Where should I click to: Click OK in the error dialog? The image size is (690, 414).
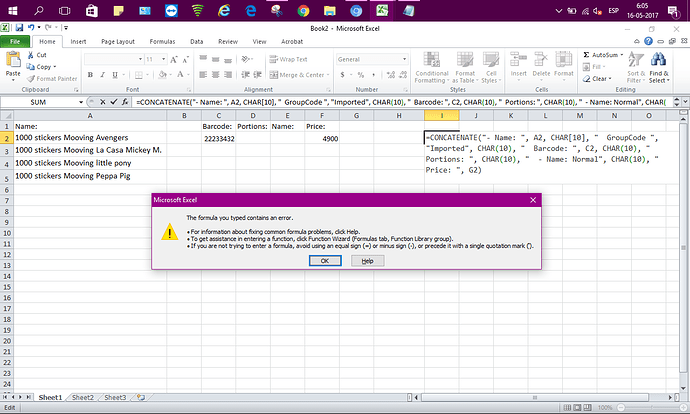point(325,261)
